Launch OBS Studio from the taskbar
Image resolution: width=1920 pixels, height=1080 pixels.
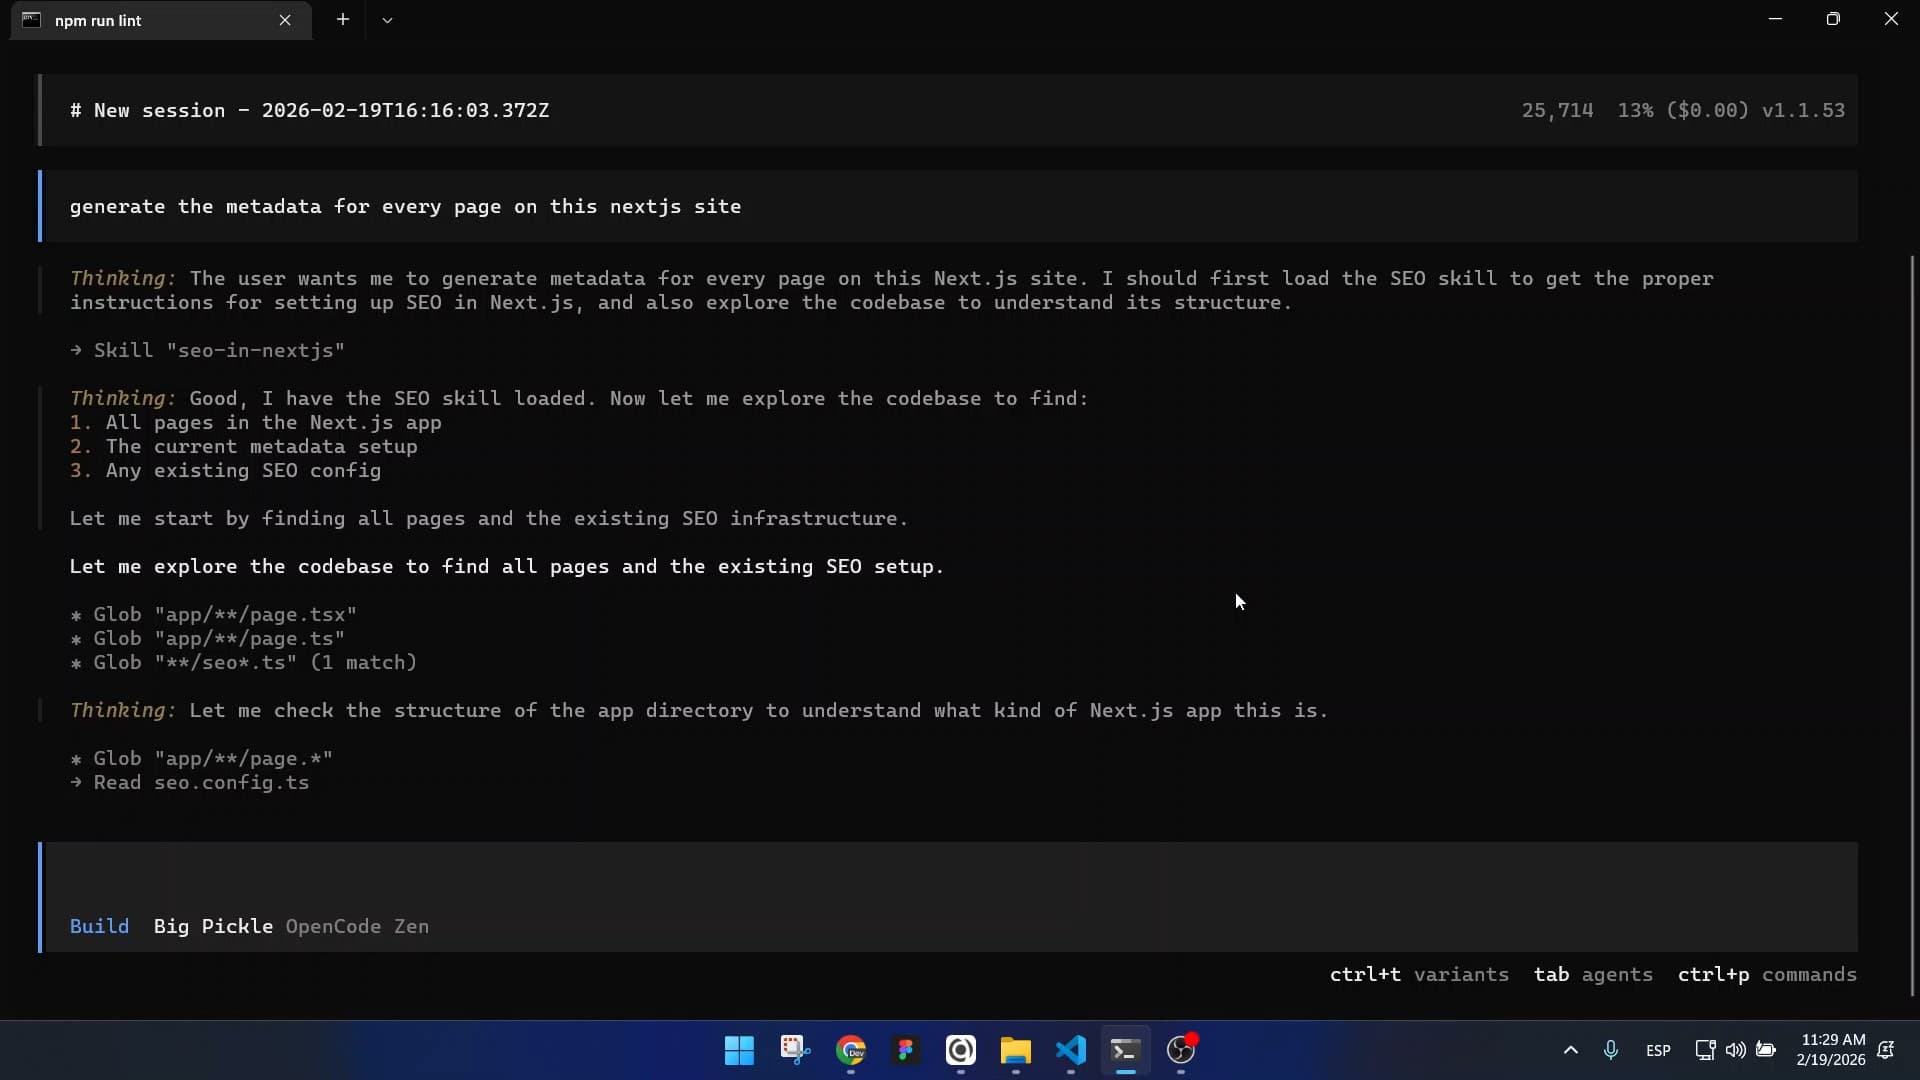(1182, 1051)
